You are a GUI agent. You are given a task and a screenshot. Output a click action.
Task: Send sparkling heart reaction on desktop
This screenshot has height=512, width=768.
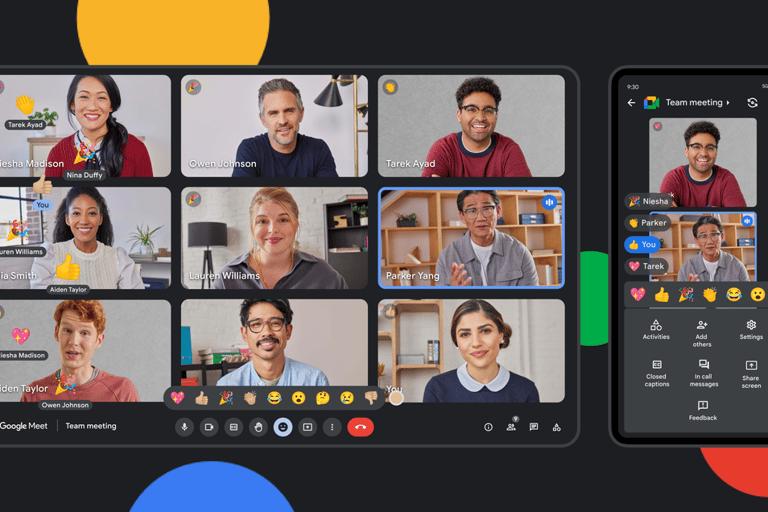(177, 398)
